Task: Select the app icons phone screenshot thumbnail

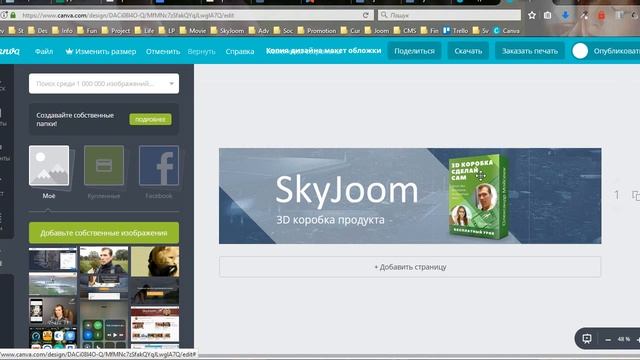Action: [x=53, y=338]
